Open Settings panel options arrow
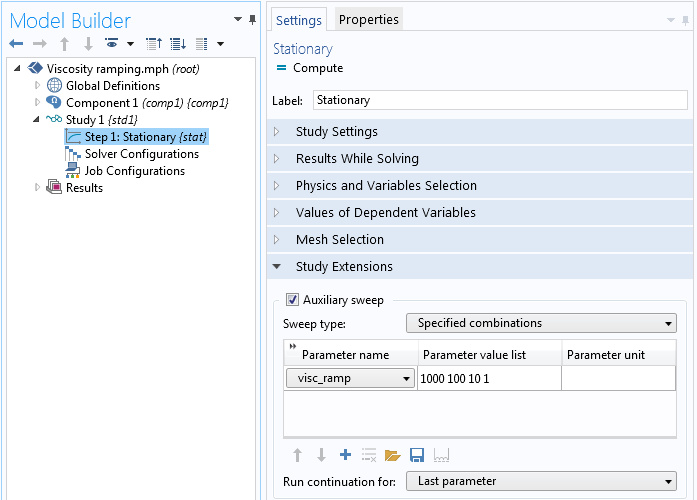The image size is (697, 500). coord(671,20)
